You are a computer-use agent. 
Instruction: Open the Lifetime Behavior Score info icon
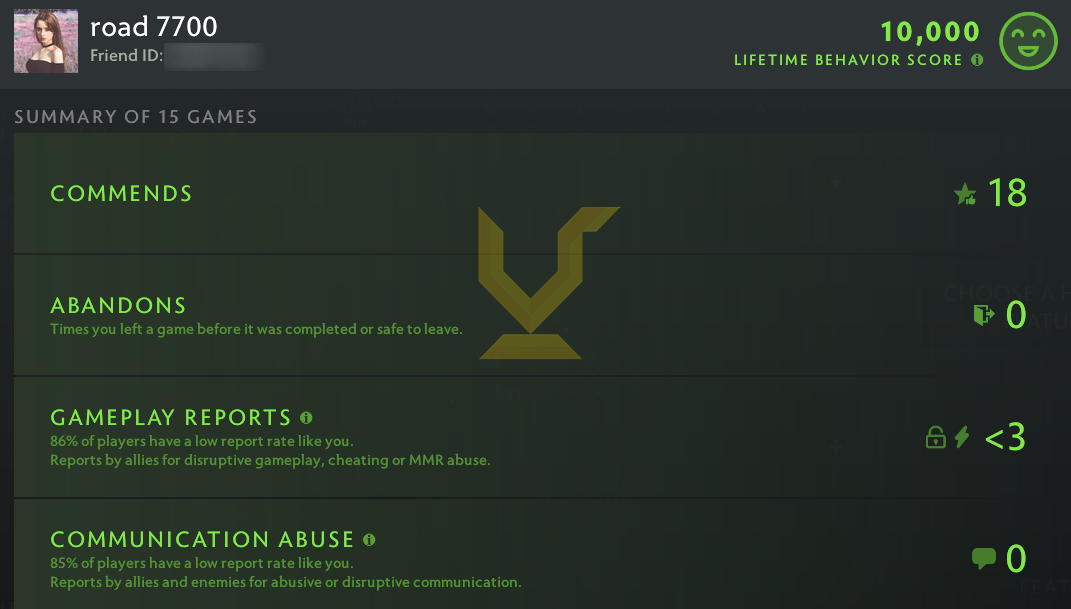[x=977, y=60]
